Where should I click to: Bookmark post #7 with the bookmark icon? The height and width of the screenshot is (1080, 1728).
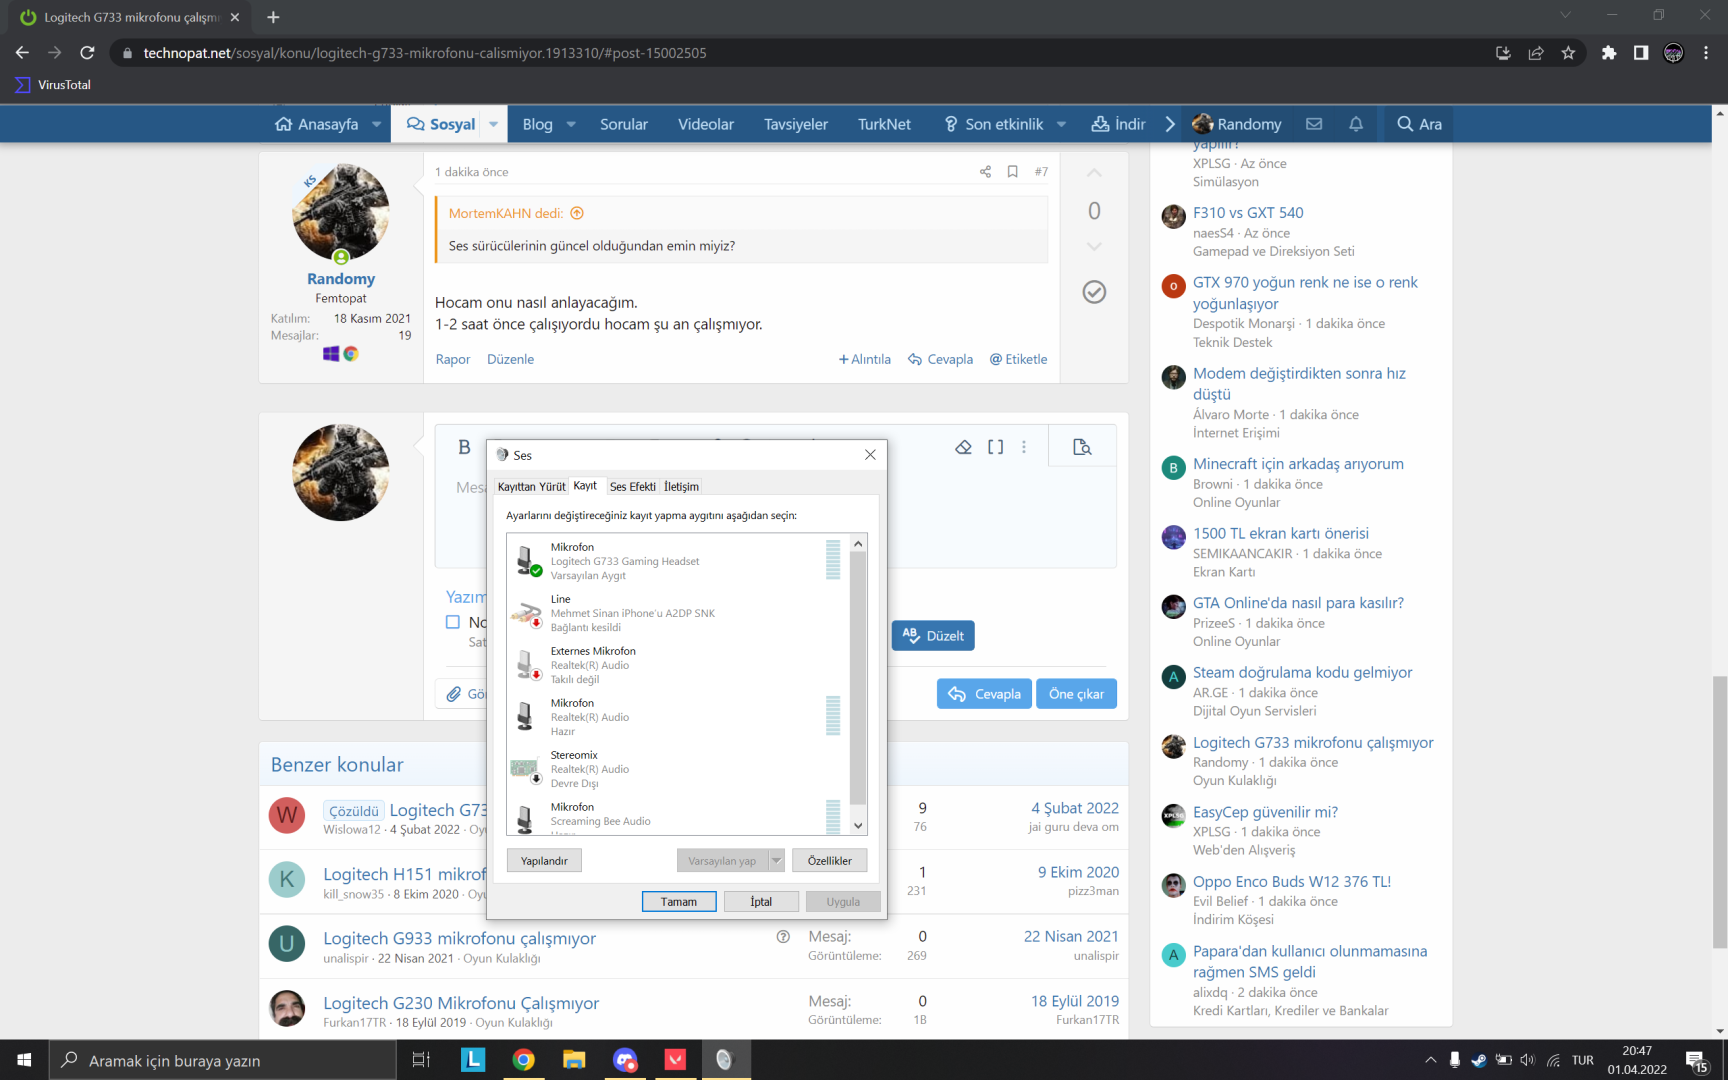click(1012, 172)
